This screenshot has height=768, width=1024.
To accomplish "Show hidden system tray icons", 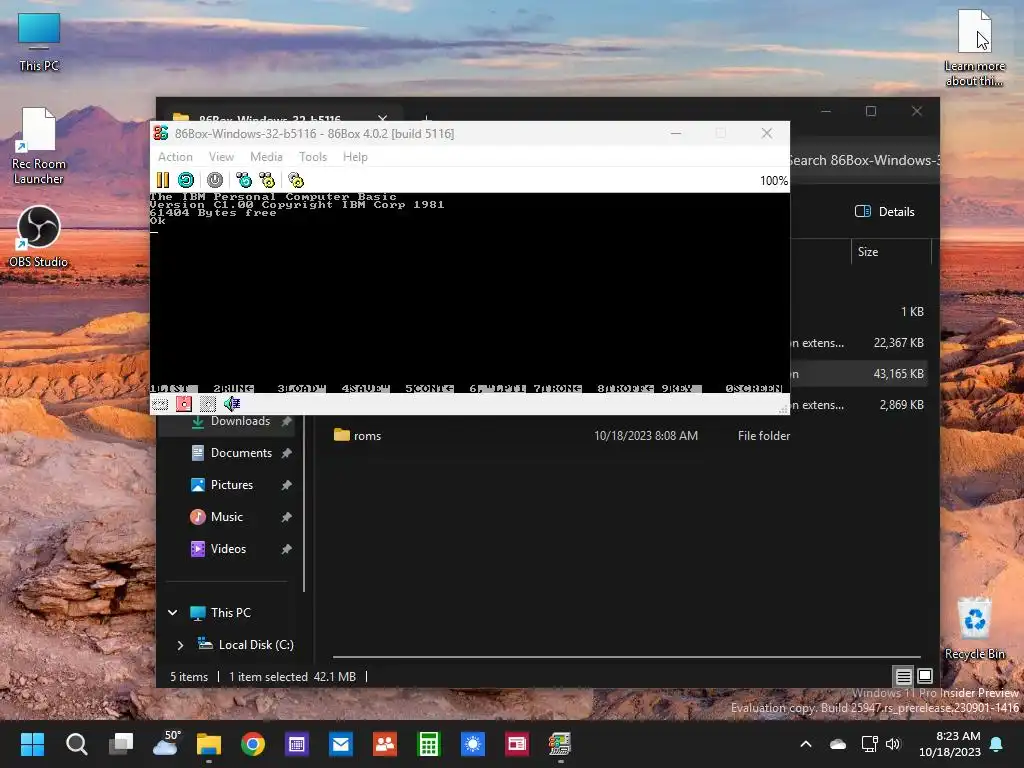I will (x=806, y=744).
